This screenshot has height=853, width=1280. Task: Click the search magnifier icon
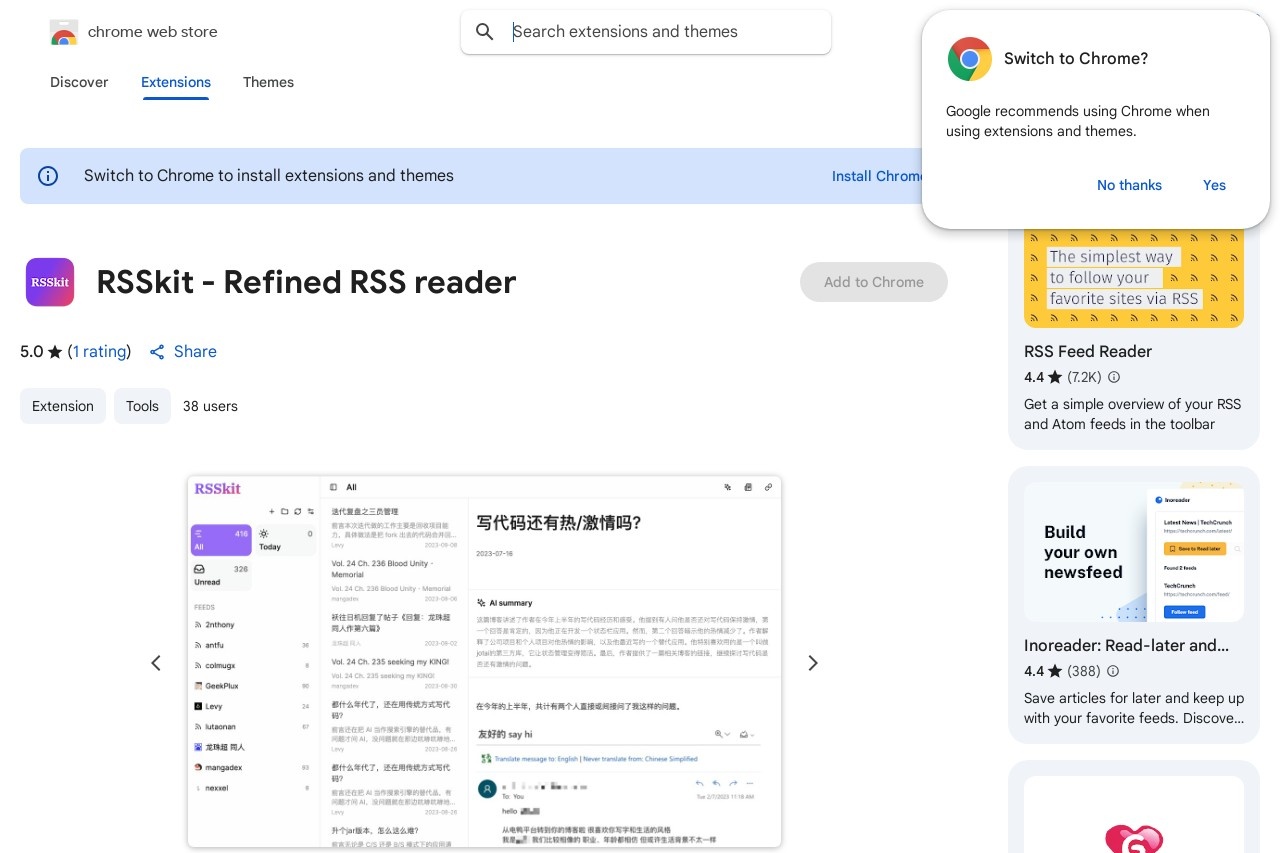coord(485,32)
